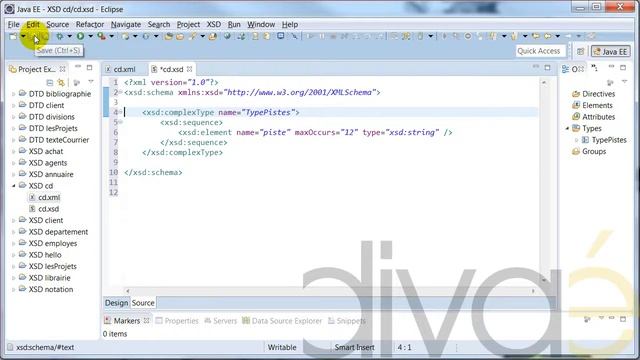Open the Edit menu
The image size is (640, 360).
pyautogui.click(x=33, y=24)
